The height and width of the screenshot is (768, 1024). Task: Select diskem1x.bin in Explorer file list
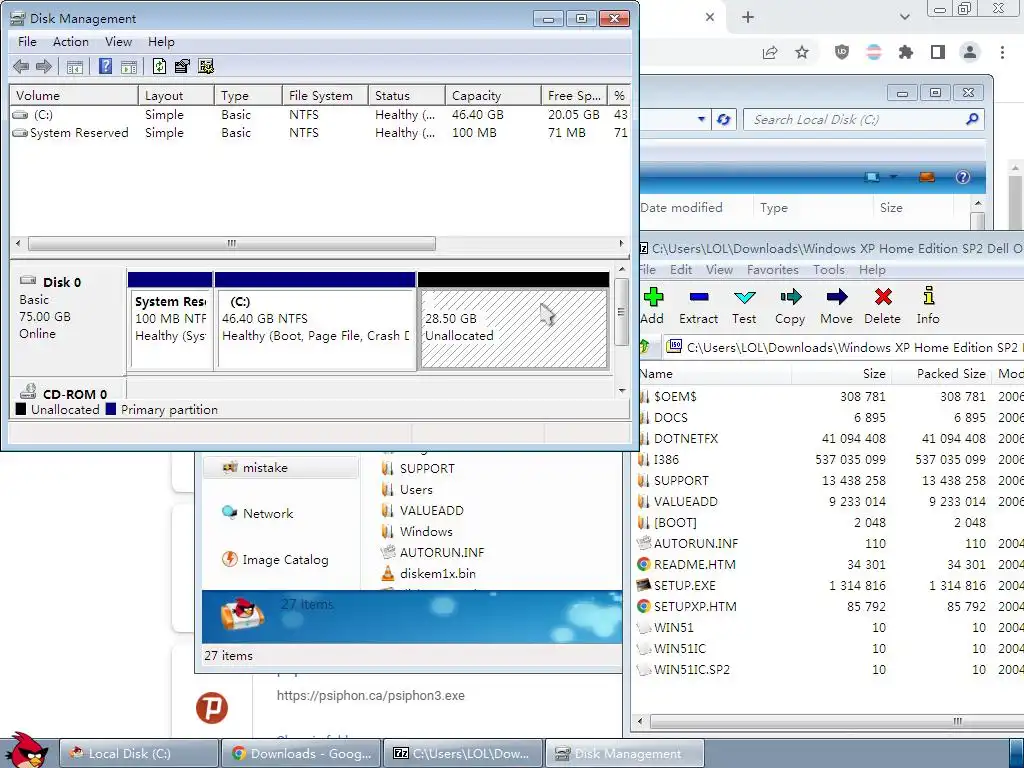tap(437, 573)
